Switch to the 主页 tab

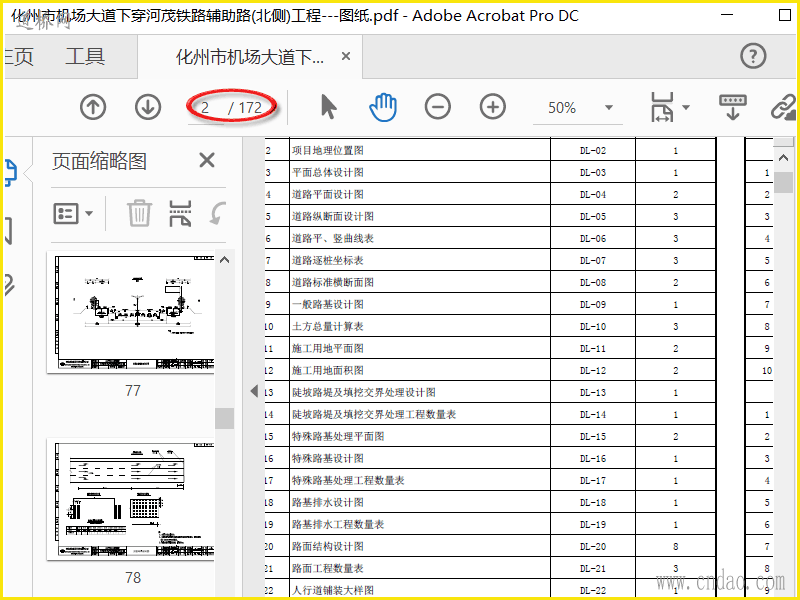(19, 56)
